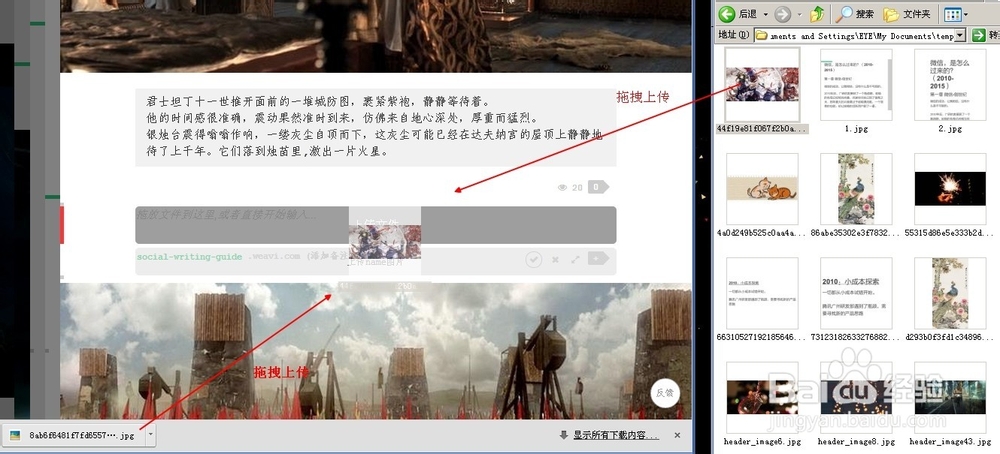Open the download item dropdown arrow
Screen dimensions: 1000x454
coord(150,436)
